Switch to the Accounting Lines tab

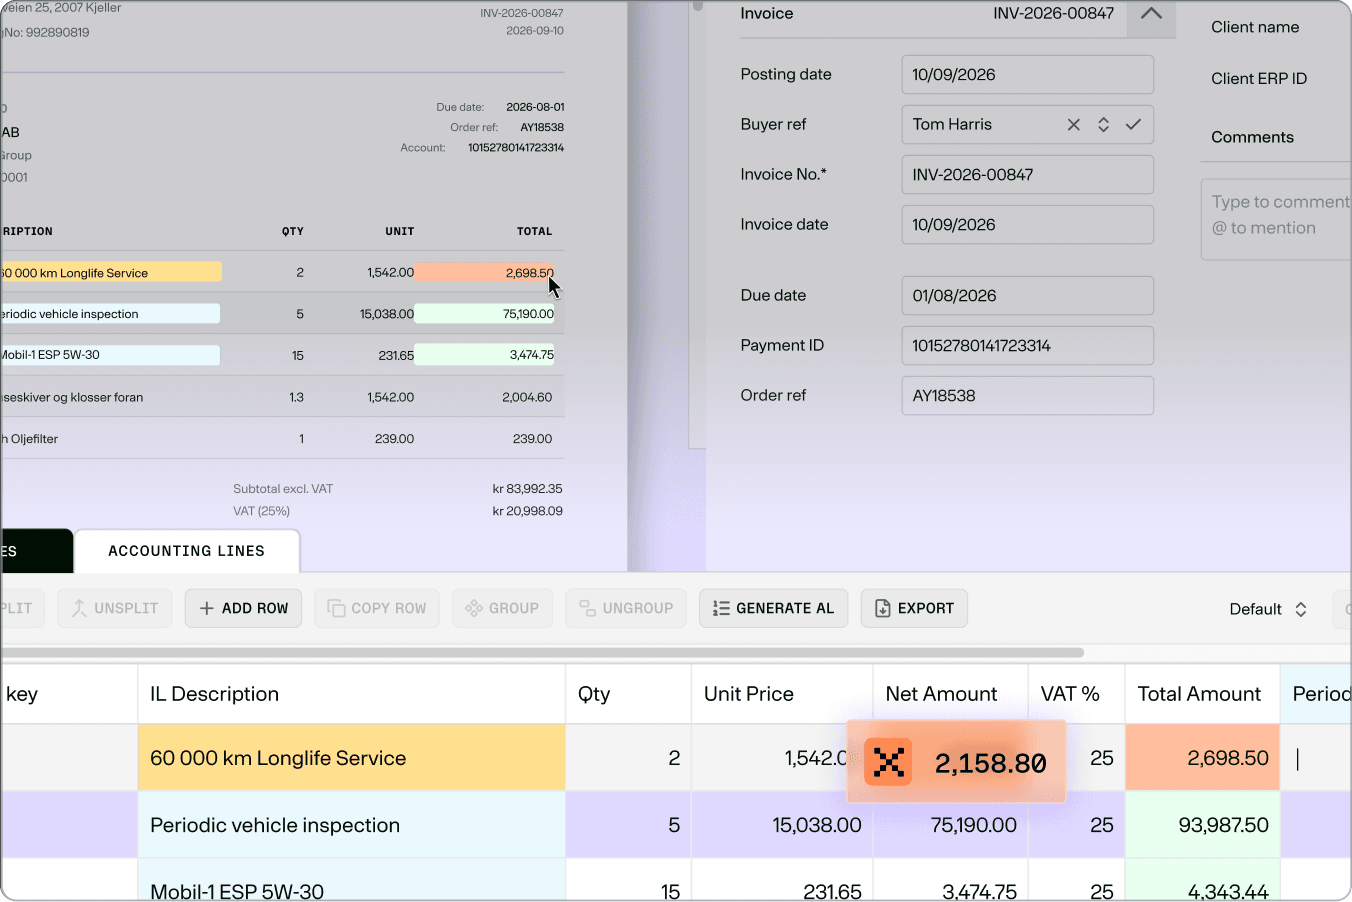[x=187, y=551]
